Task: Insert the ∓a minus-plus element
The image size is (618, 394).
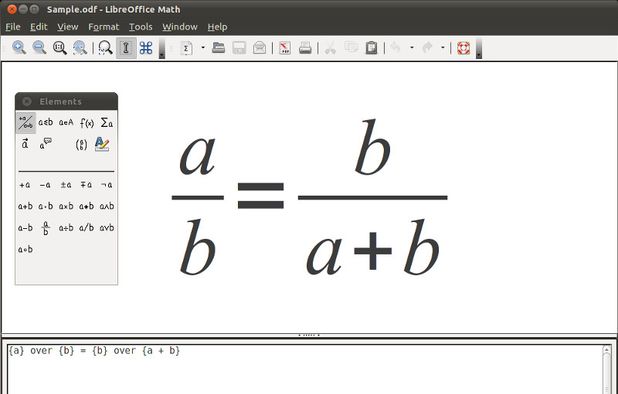Action: tap(86, 184)
